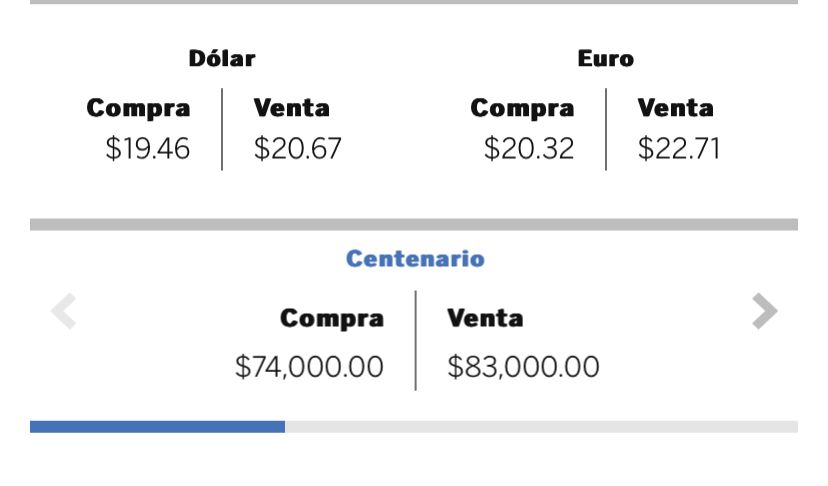Screen dimensions: 828x486
Task: Click the Euro Venta value $22.71
Action: pyautogui.click(x=679, y=148)
